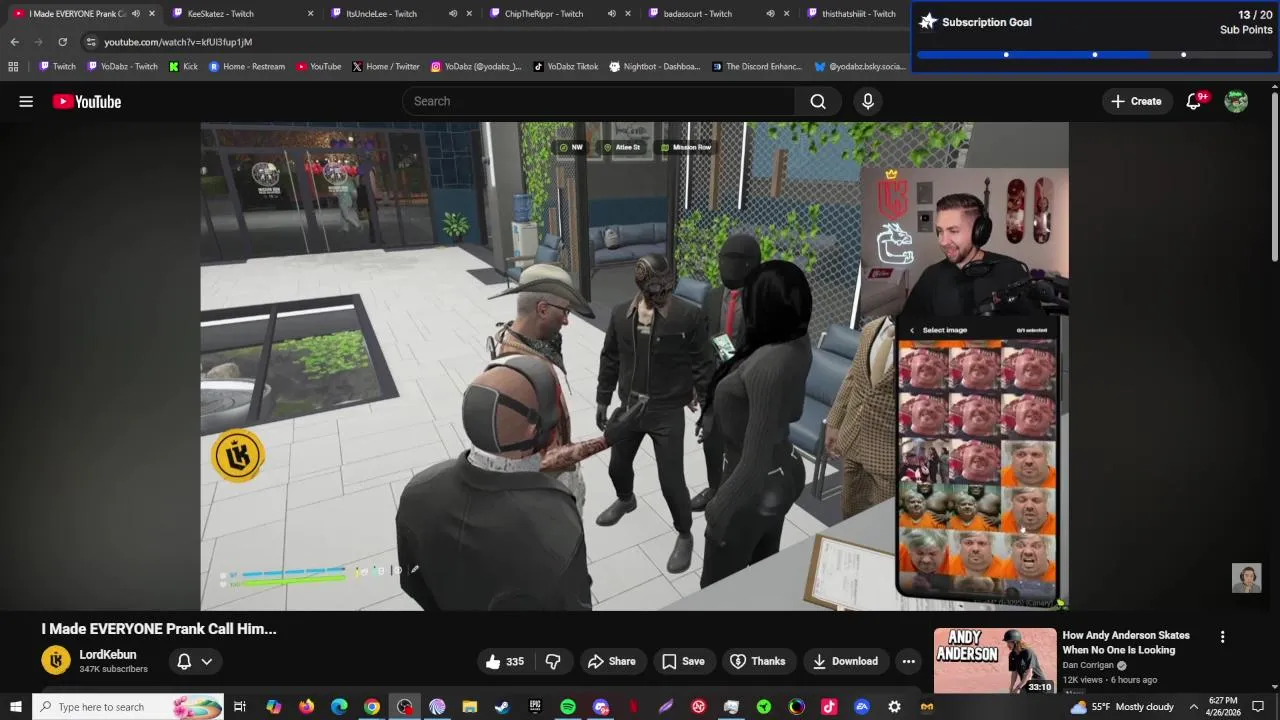Mute the ItsUncleLee tab audio
Screen dimensions: 1280x720
tap(453, 14)
